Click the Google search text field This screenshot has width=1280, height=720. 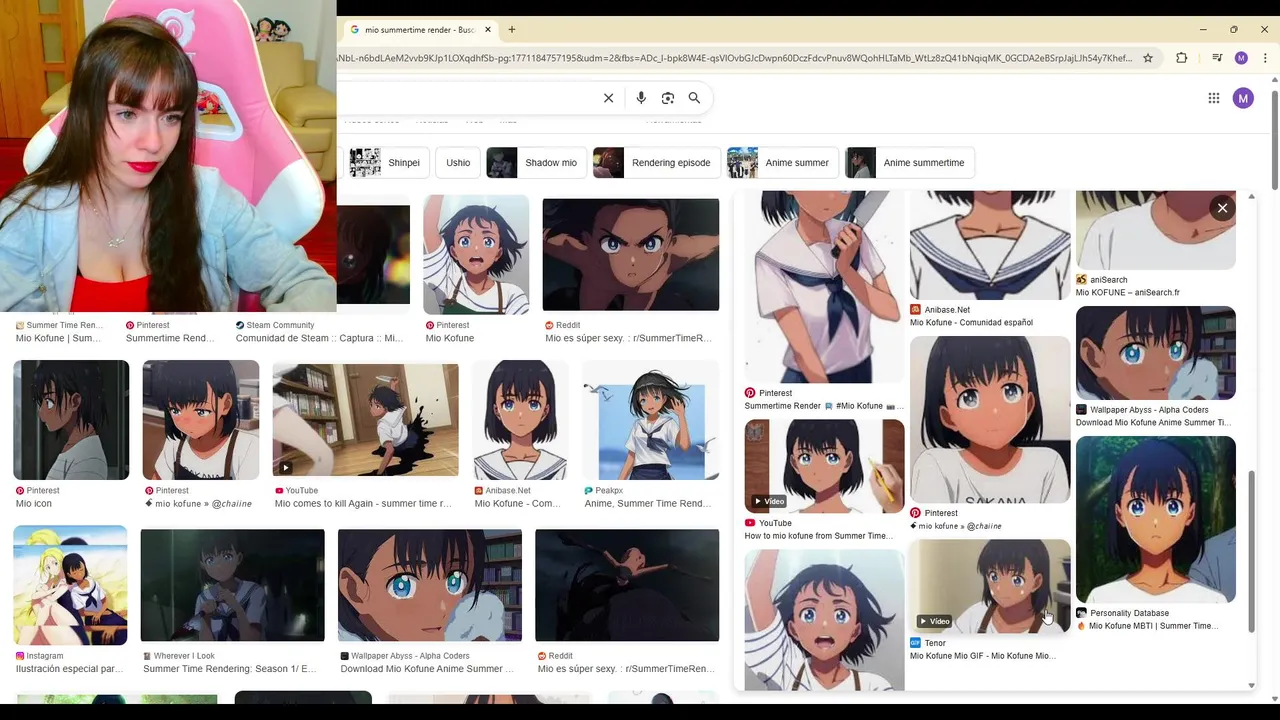465,98
